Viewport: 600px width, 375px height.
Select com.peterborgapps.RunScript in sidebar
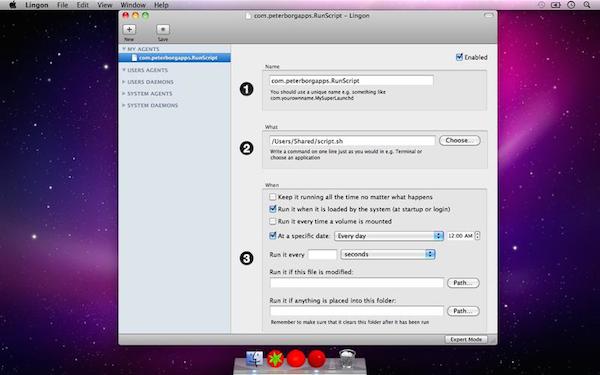[174, 58]
